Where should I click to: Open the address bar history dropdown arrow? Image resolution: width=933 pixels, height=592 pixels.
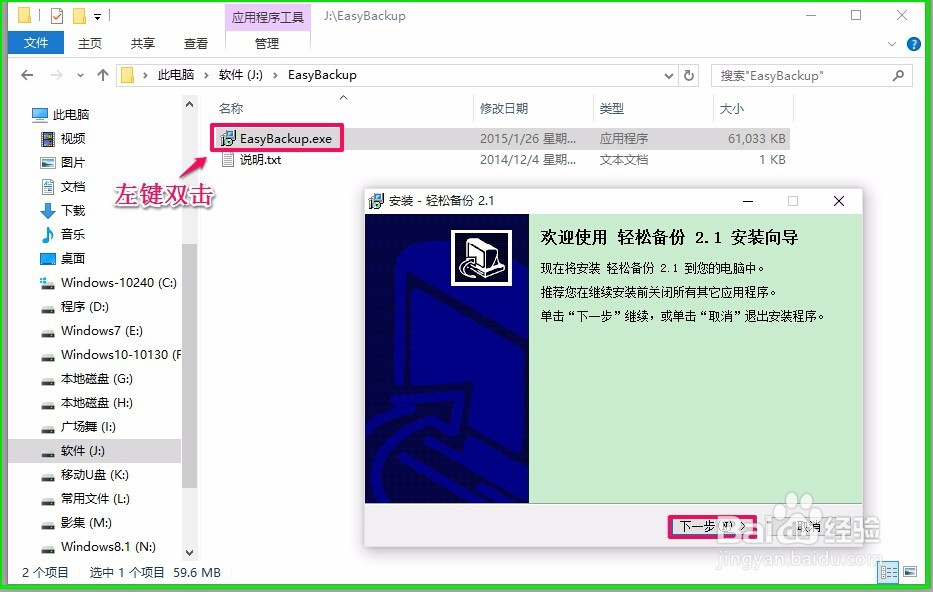pyautogui.click(x=669, y=74)
